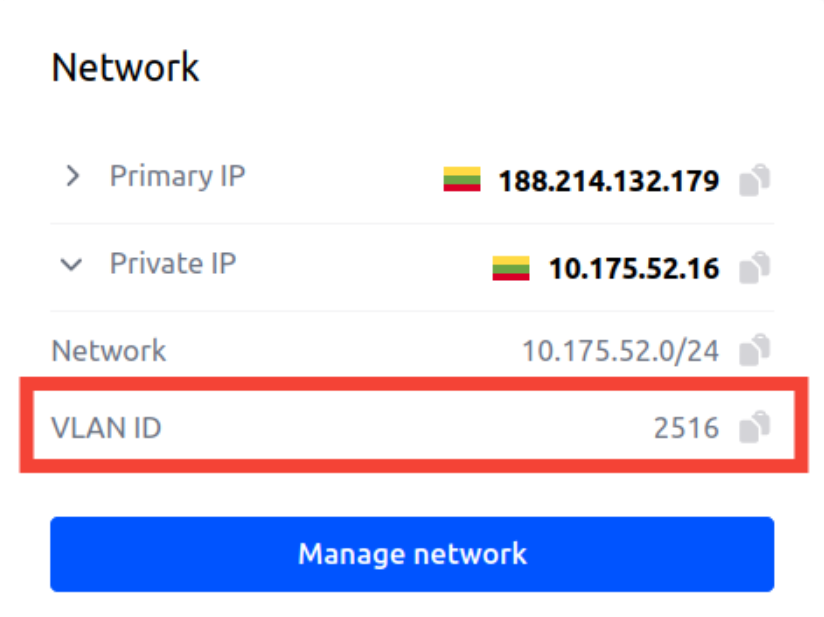Select the 188.214.132.179 address text
This screenshot has width=824, height=617.
tap(608, 181)
